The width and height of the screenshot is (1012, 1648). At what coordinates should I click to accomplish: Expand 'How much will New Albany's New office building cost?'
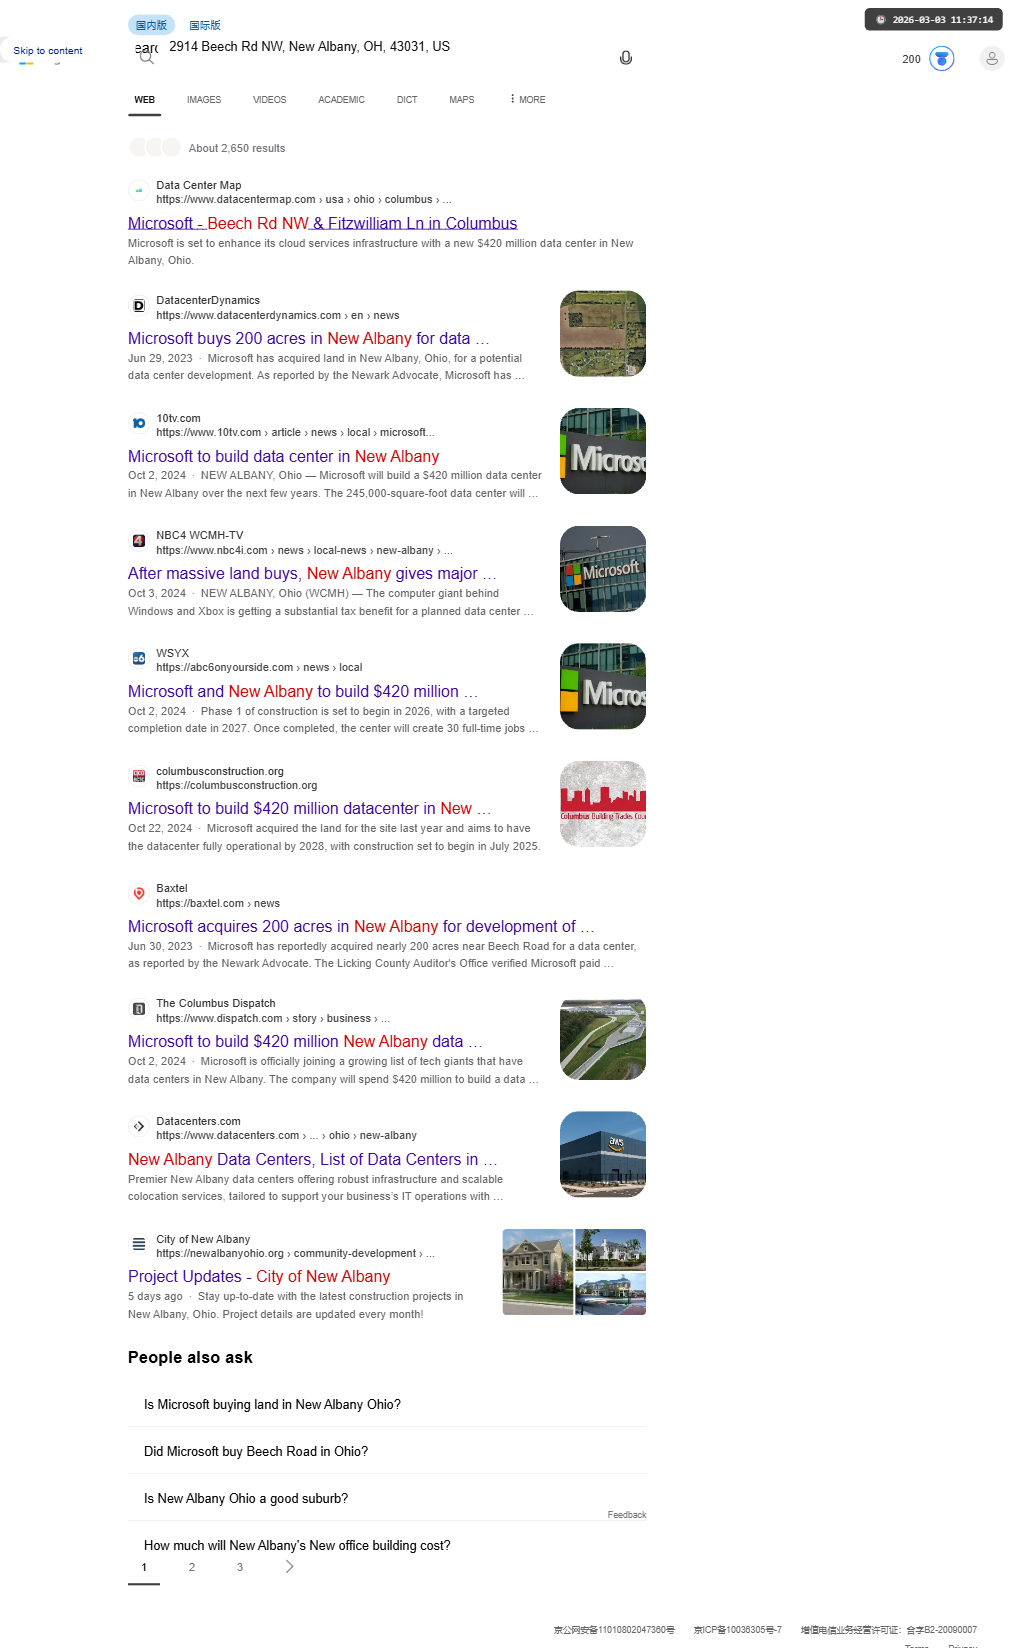point(387,1546)
